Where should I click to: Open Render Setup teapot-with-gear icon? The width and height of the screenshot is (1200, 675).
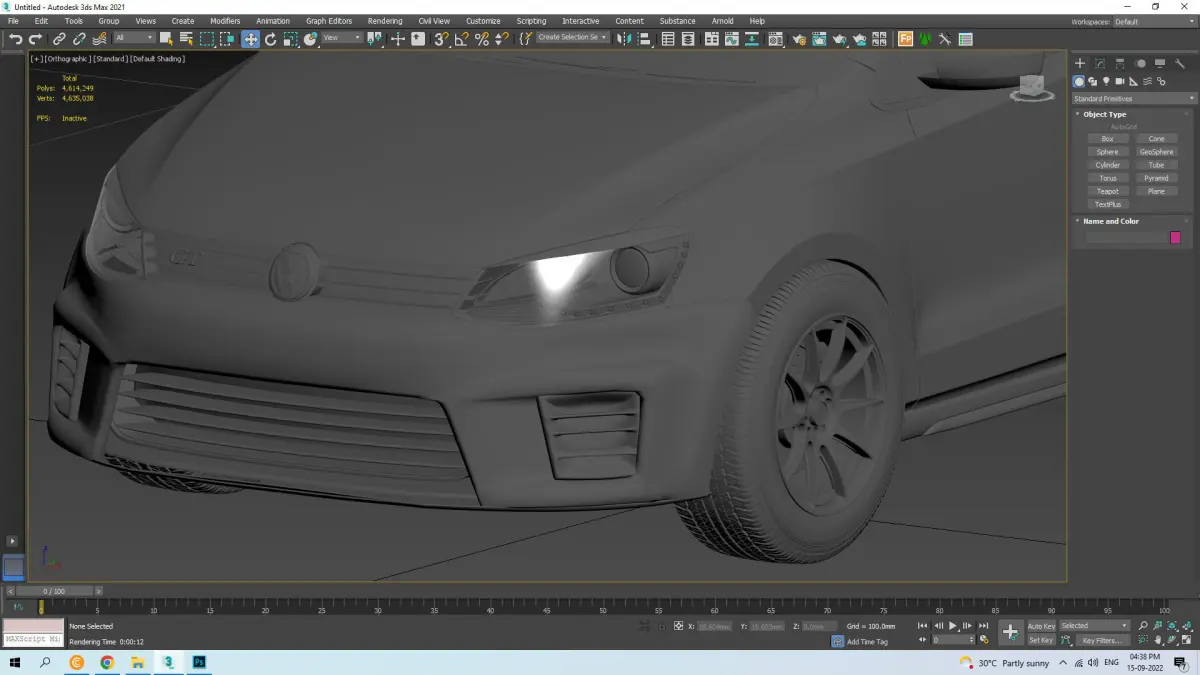point(799,39)
